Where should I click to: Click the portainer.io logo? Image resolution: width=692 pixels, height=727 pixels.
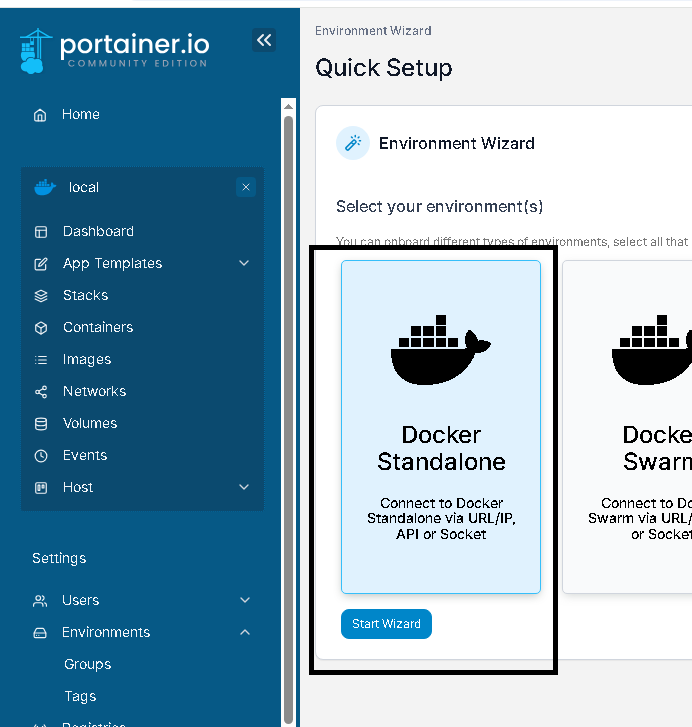(114, 51)
